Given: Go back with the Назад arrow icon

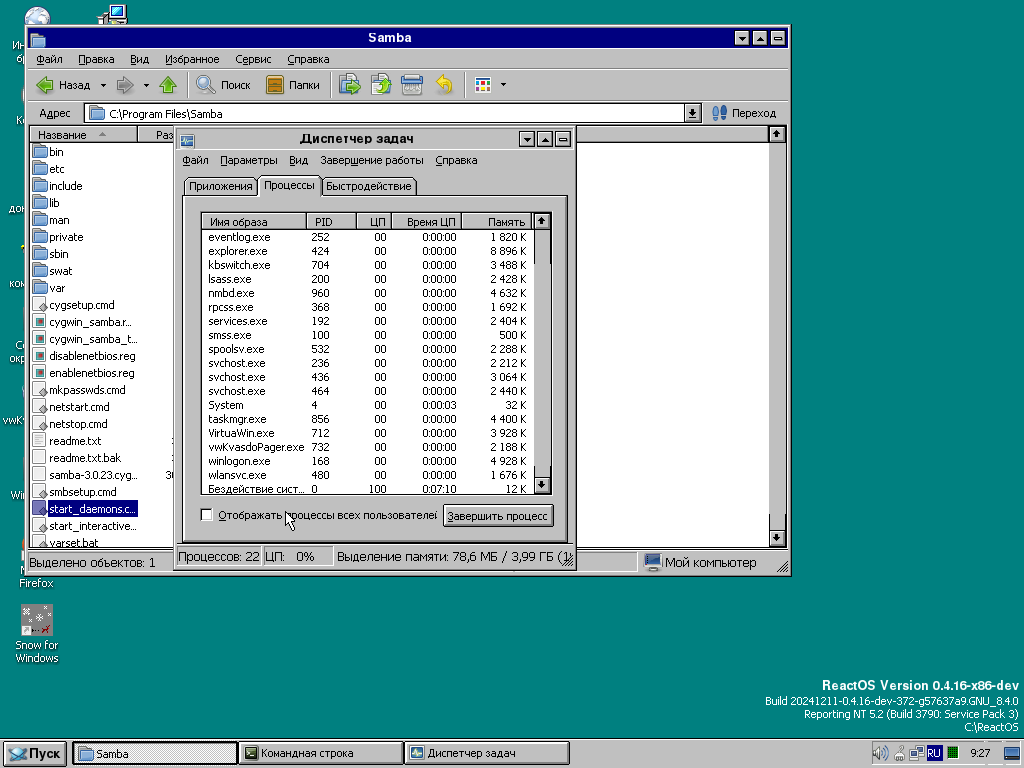Looking at the screenshot, I should pyautogui.click(x=45, y=85).
